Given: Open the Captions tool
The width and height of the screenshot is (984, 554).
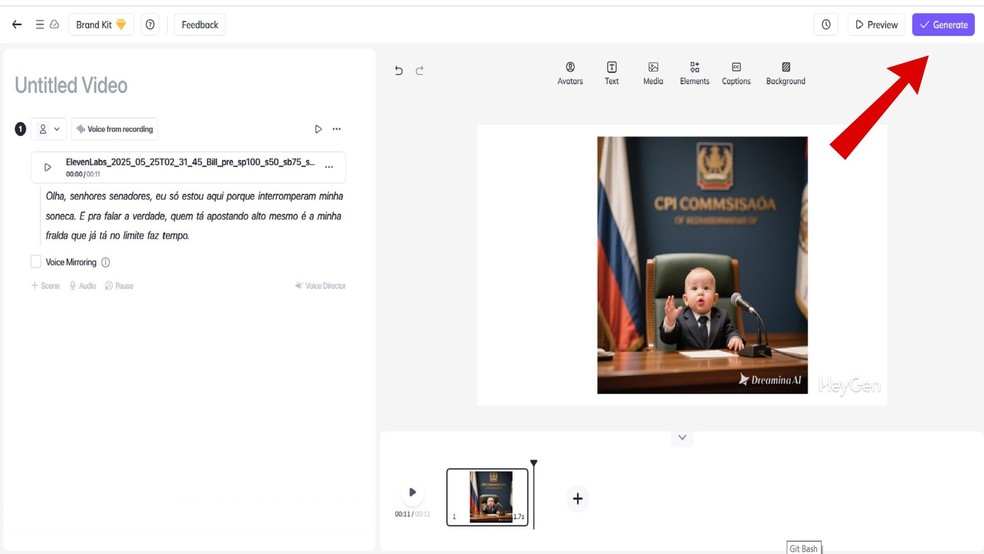Looking at the screenshot, I should (x=736, y=73).
